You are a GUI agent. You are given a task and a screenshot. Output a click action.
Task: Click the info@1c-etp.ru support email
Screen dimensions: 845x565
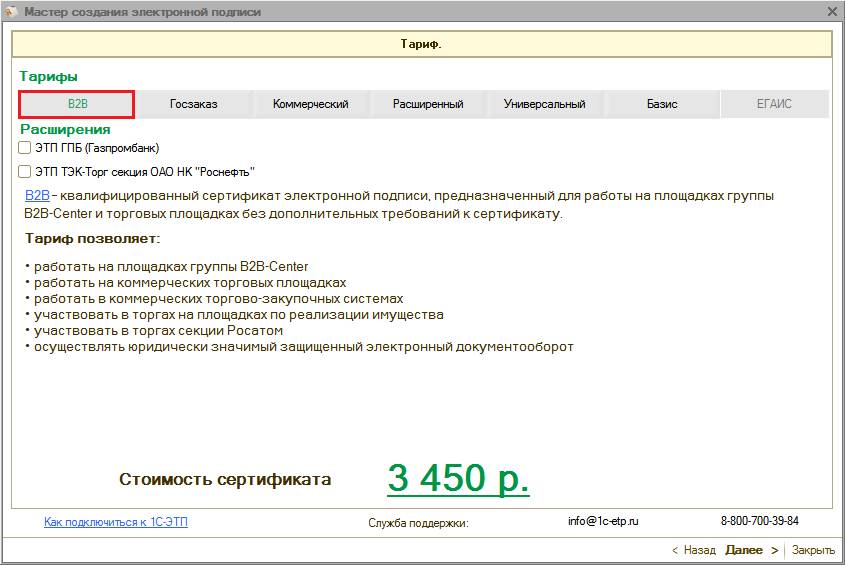603,521
